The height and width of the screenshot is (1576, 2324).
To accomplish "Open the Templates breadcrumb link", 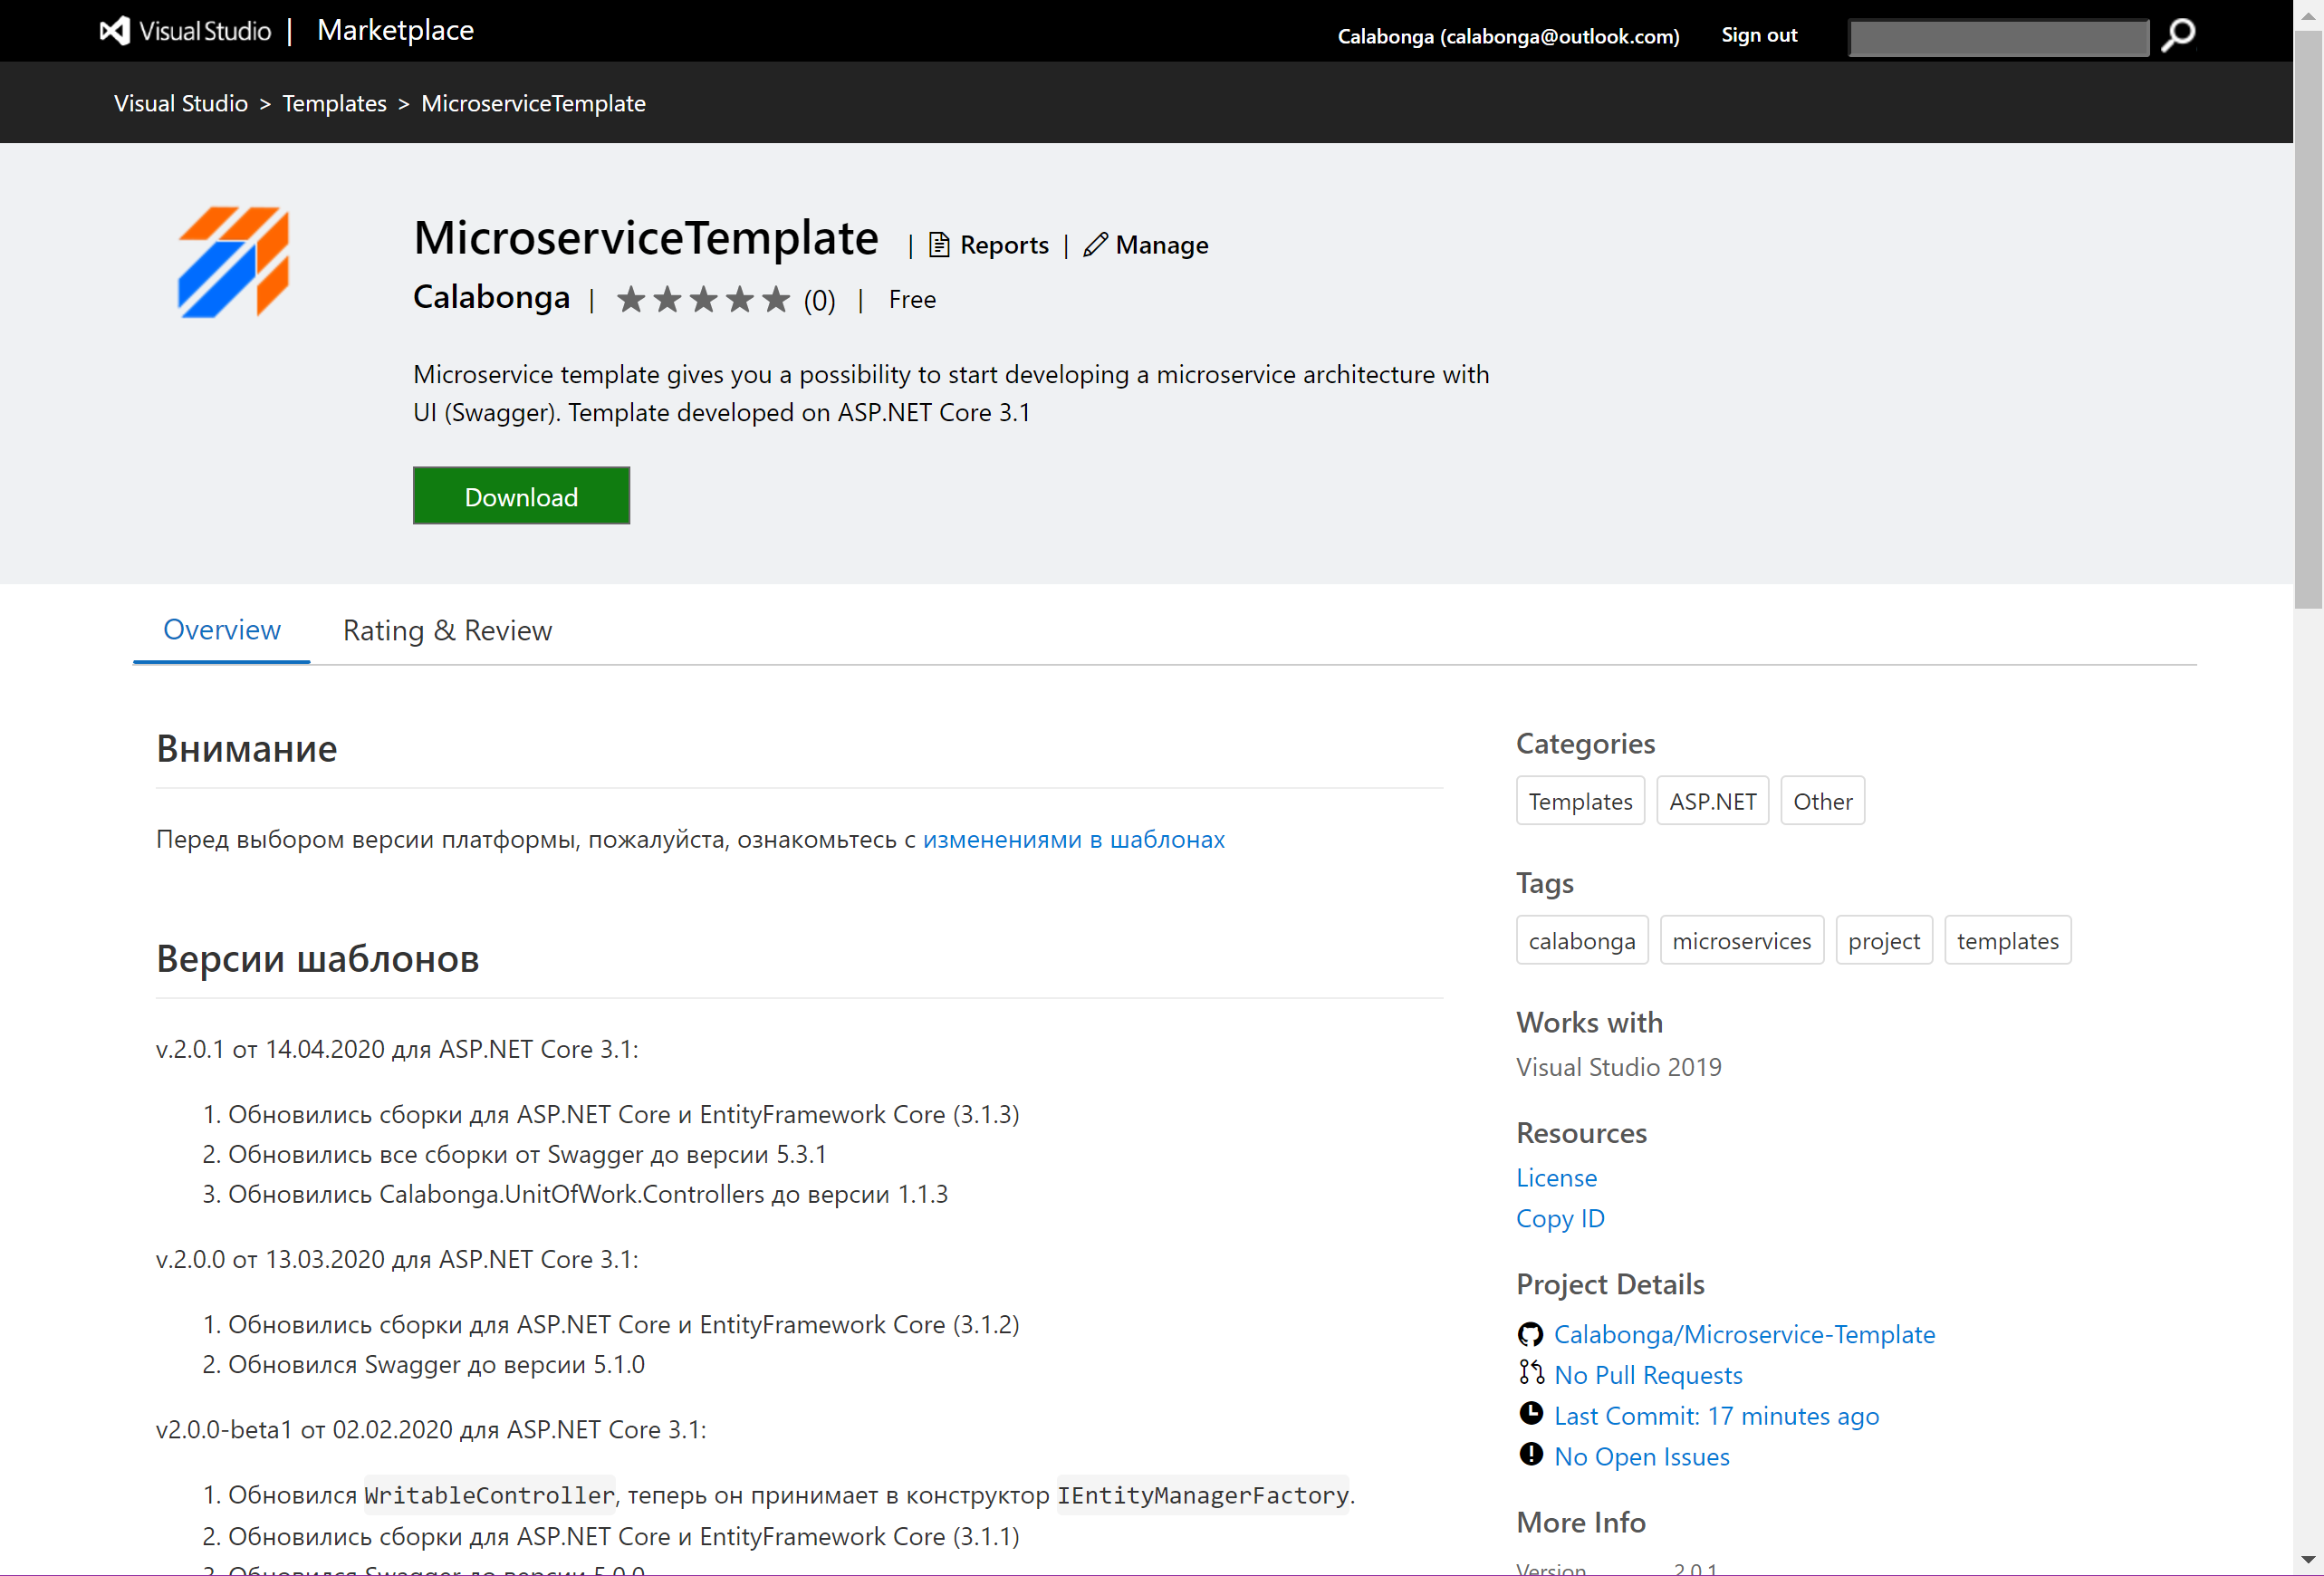I will [334, 103].
